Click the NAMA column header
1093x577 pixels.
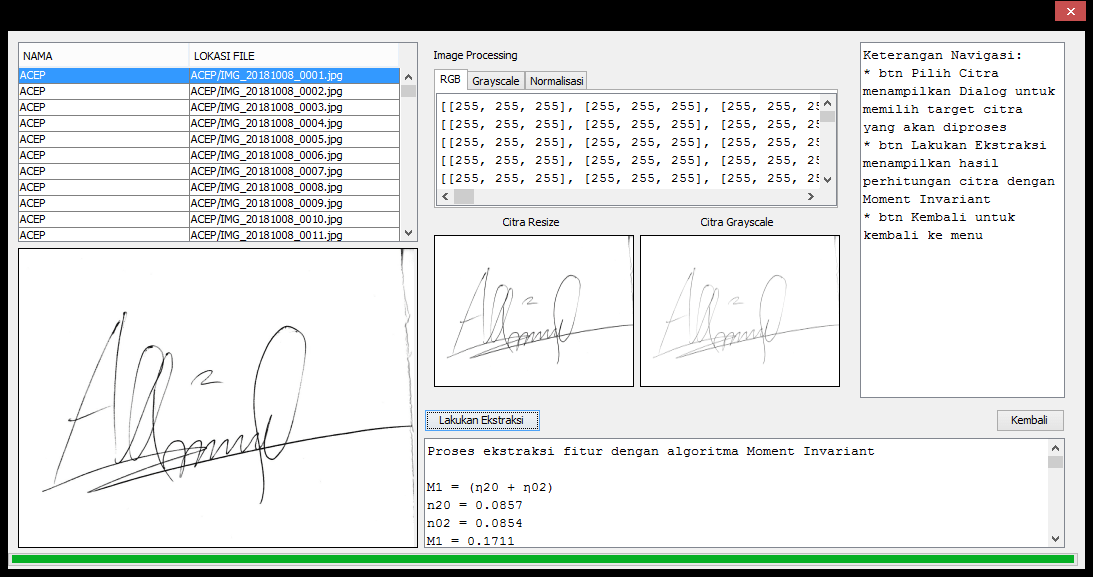coord(103,56)
